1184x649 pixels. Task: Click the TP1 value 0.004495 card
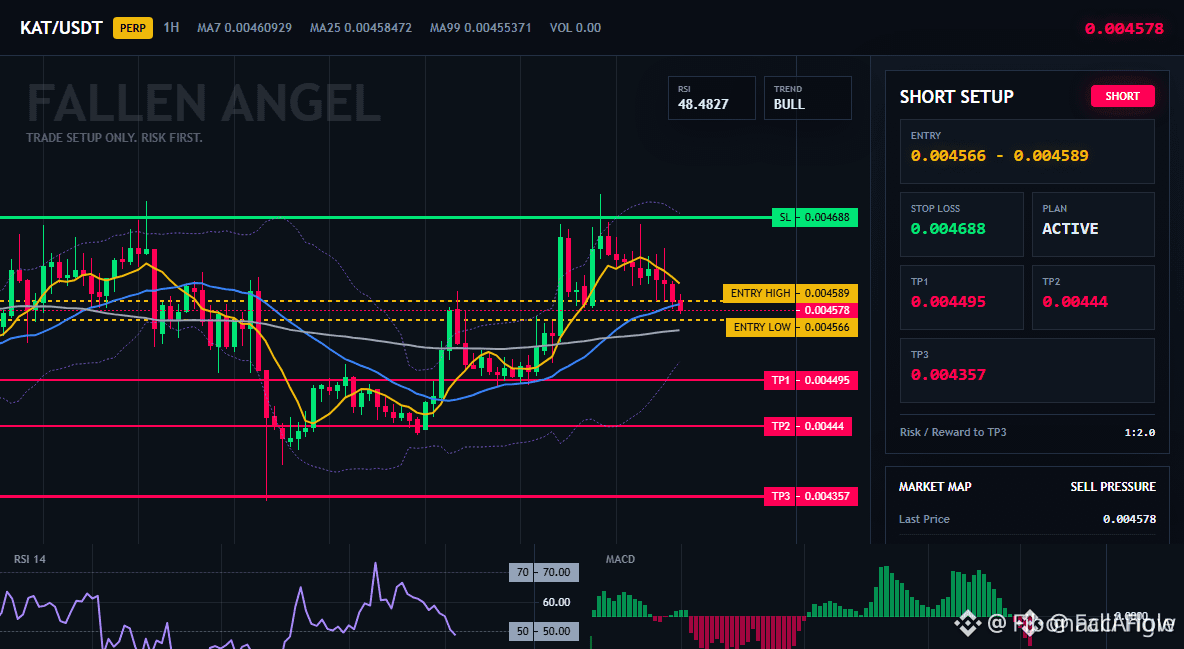pos(961,297)
